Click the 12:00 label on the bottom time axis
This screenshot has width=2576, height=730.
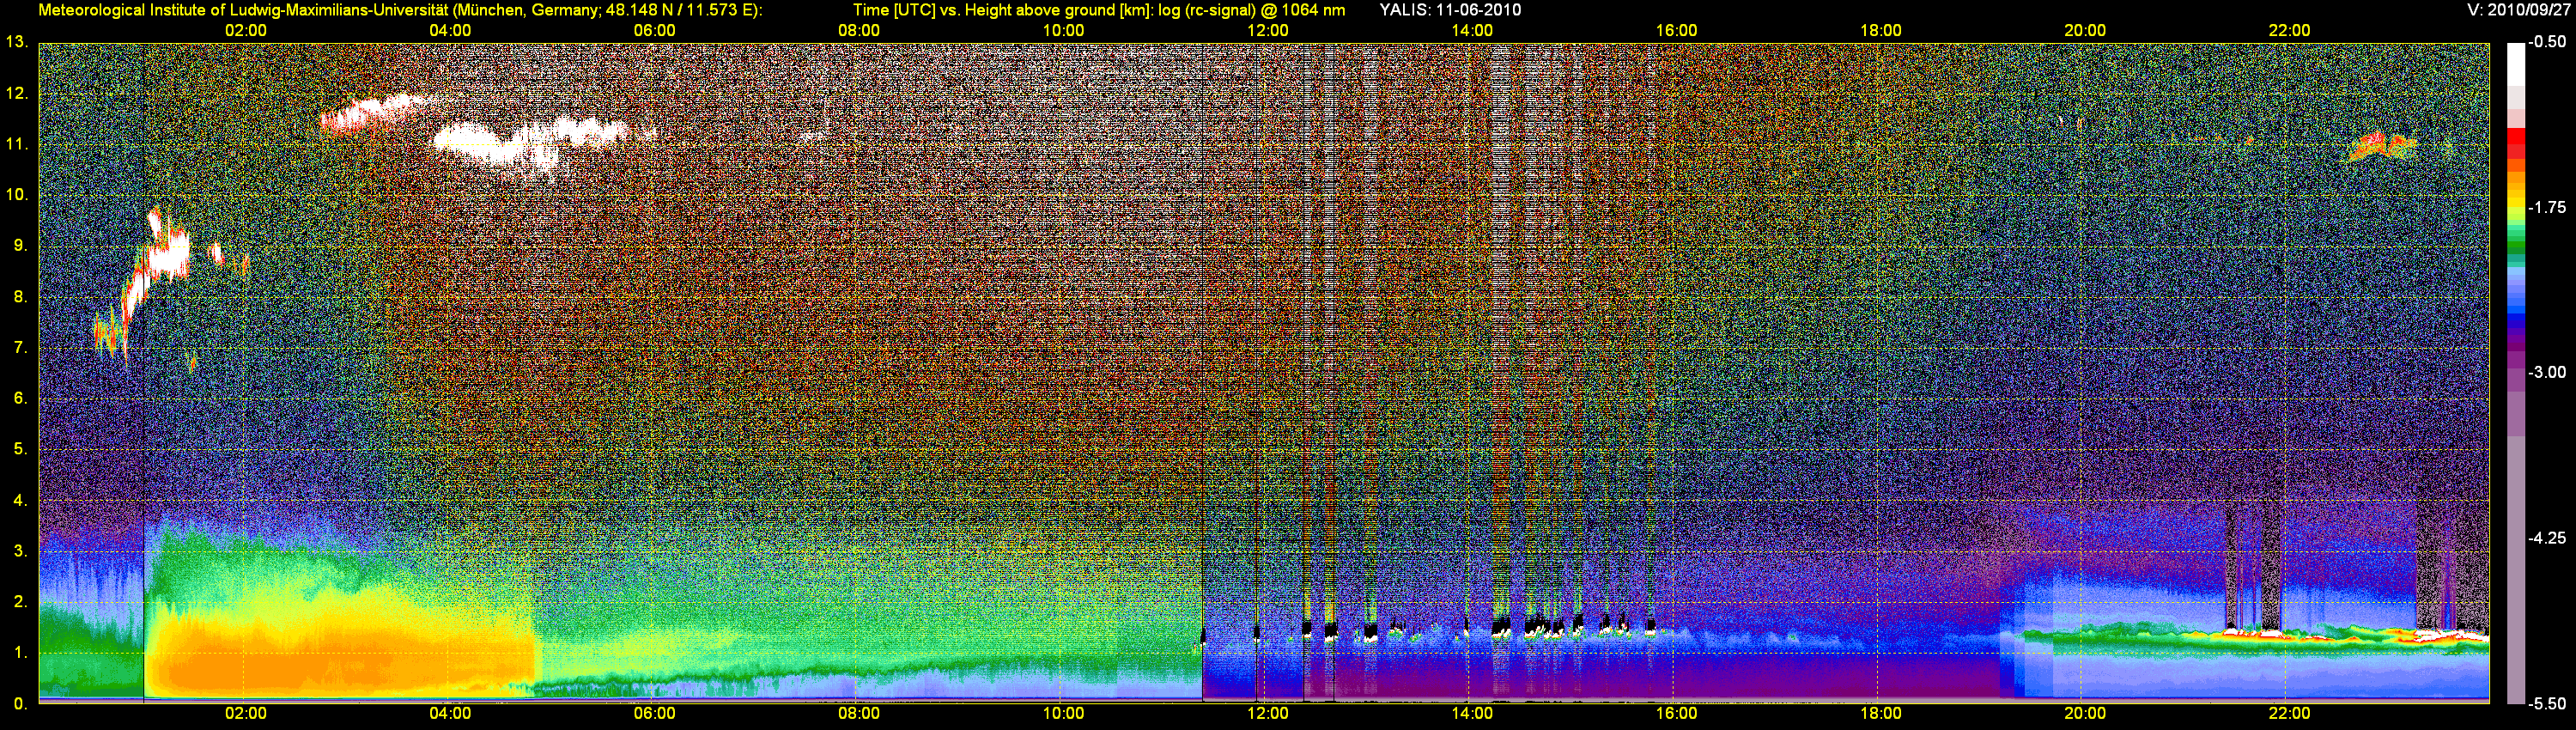[x=1267, y=713]
